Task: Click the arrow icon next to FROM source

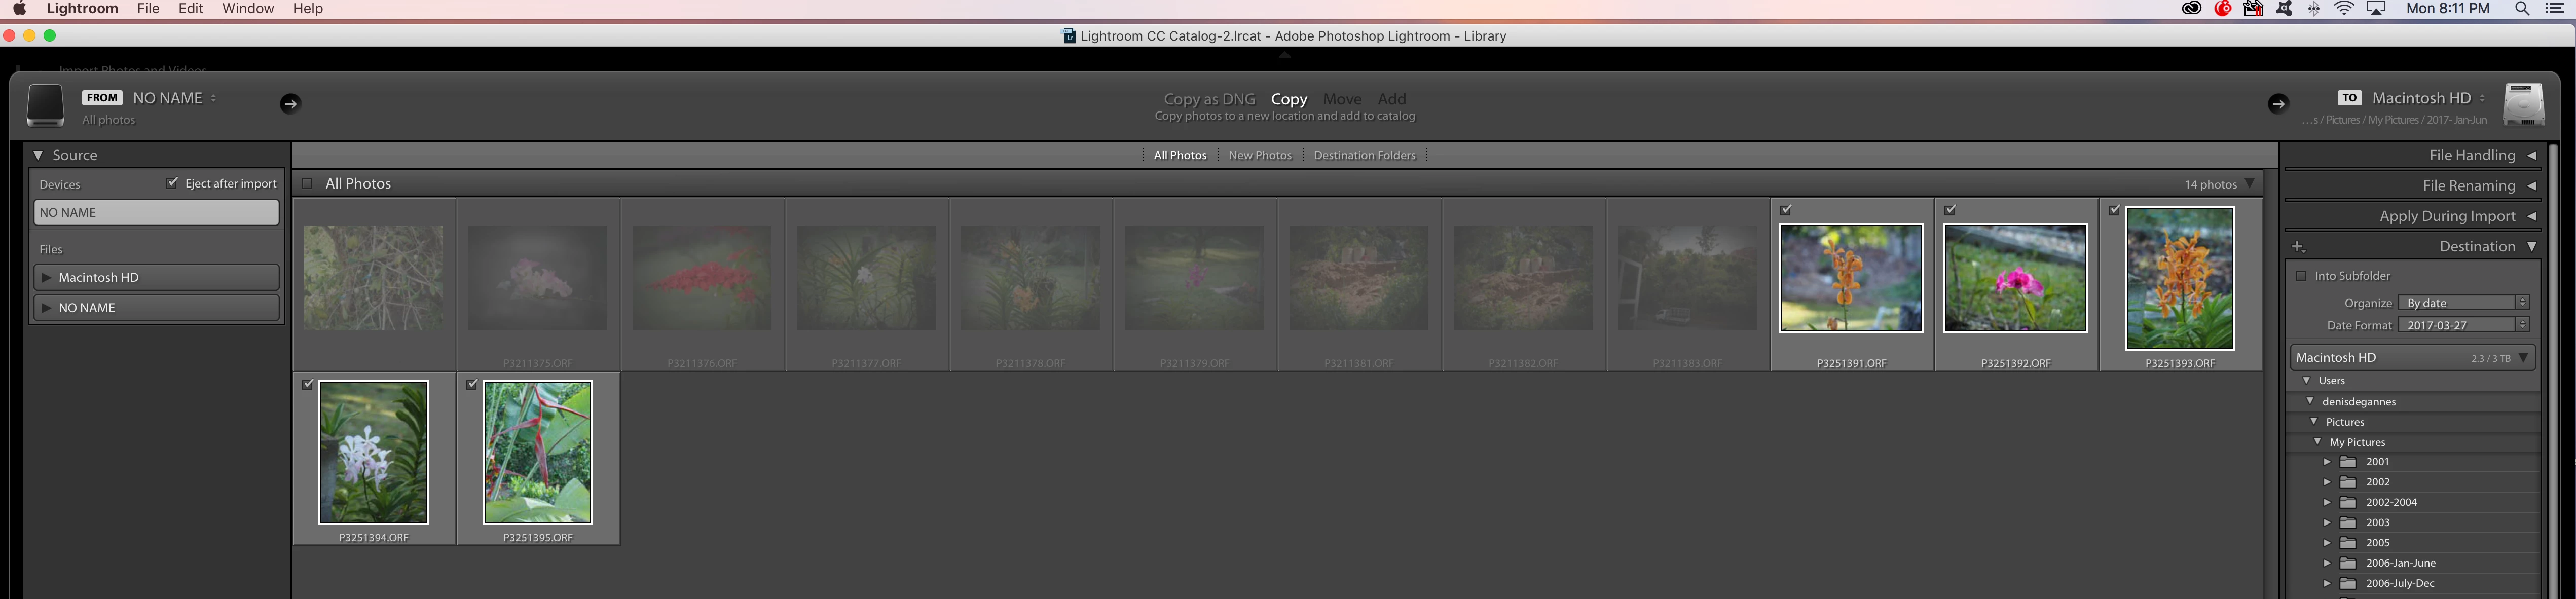Action: [x=290, y=104]
